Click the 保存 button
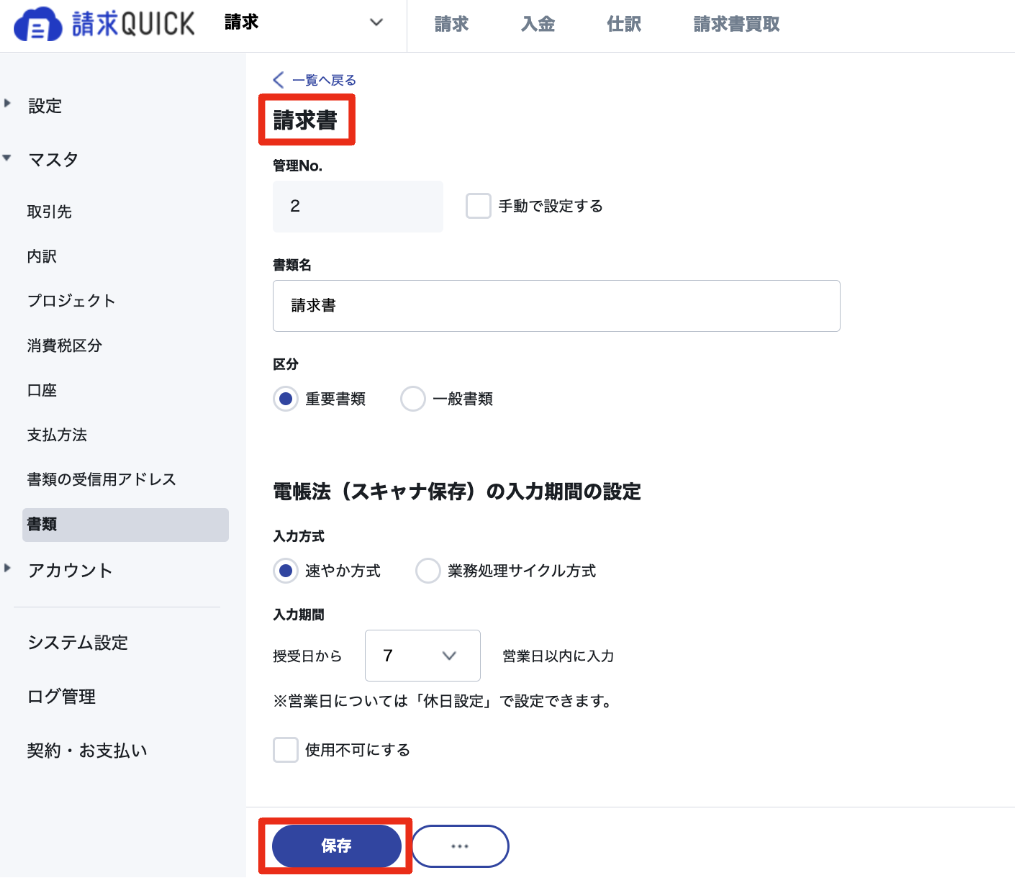1015x882 pixels. [337, 846]
